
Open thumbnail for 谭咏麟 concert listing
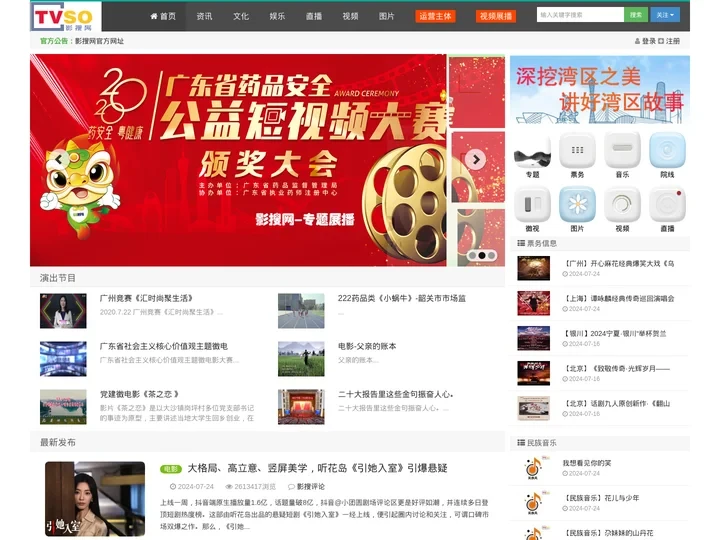click(x=533, y=303)
